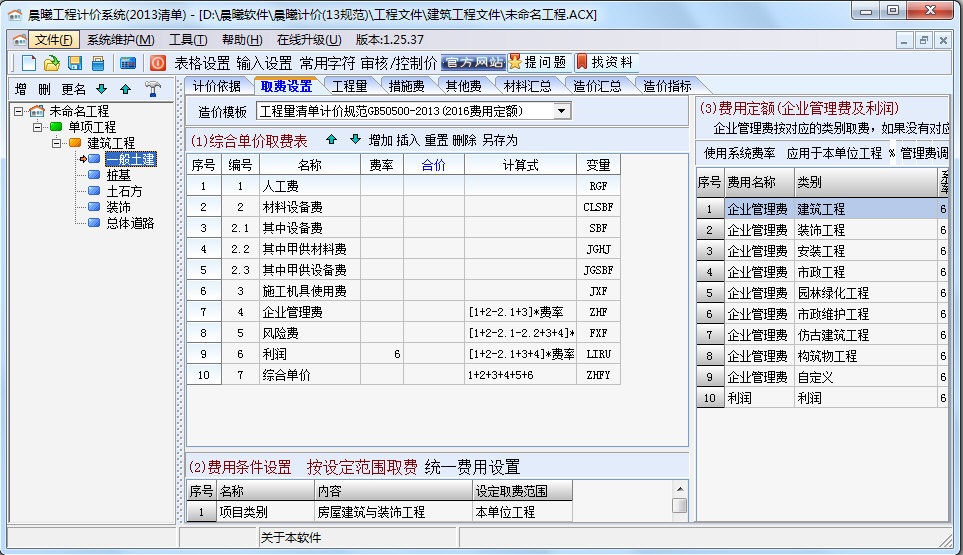
Task: Collapse the 未命名工程 root node
Action: tap(18, 111)
